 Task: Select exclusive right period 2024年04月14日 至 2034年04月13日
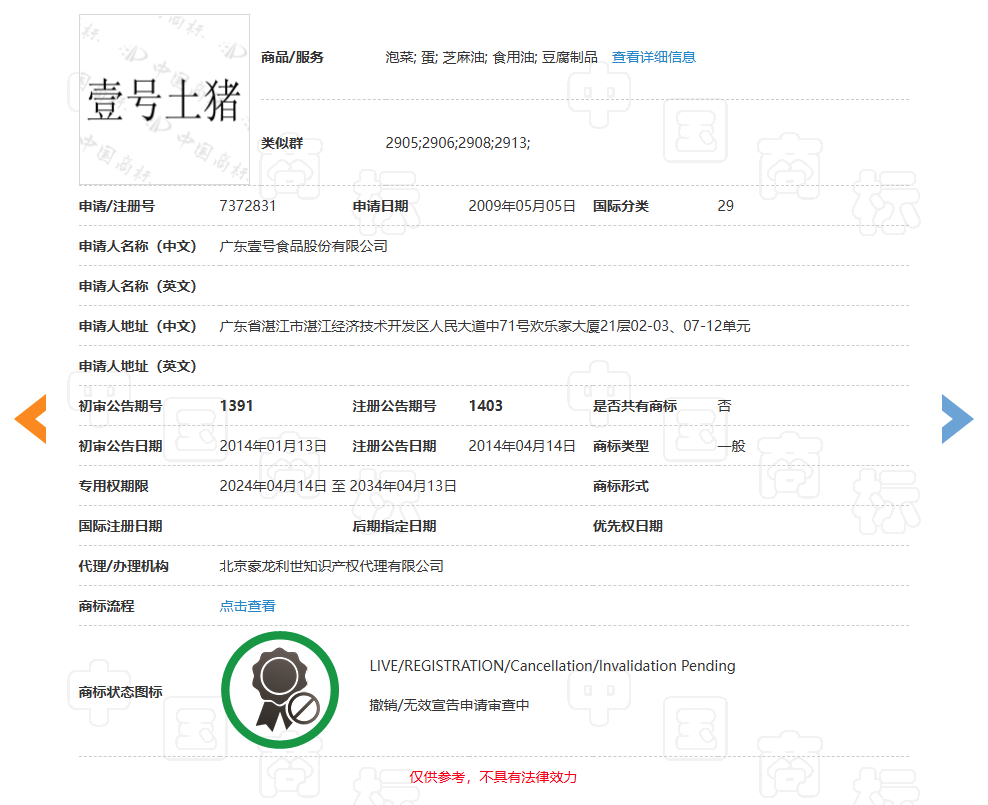click(338, 486)
